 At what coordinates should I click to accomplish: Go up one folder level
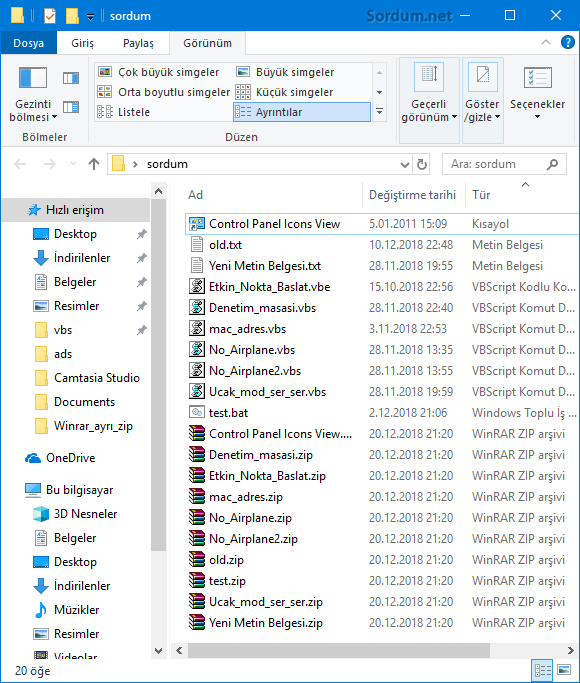click(94, 164)
